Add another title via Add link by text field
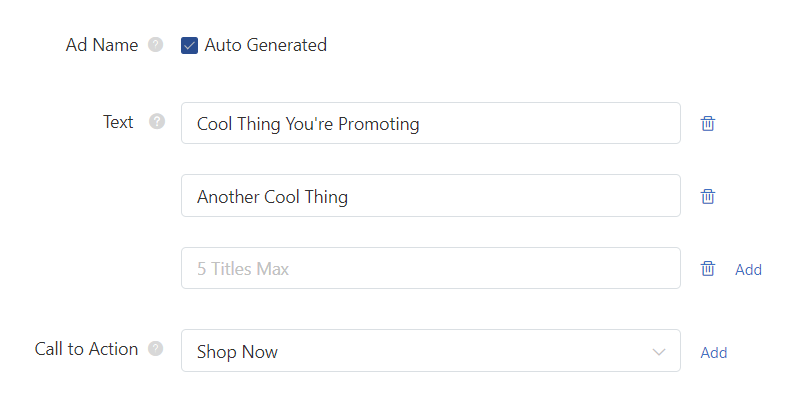The width and height of the screenshot is (800, 414). click(x=748, y=270)
